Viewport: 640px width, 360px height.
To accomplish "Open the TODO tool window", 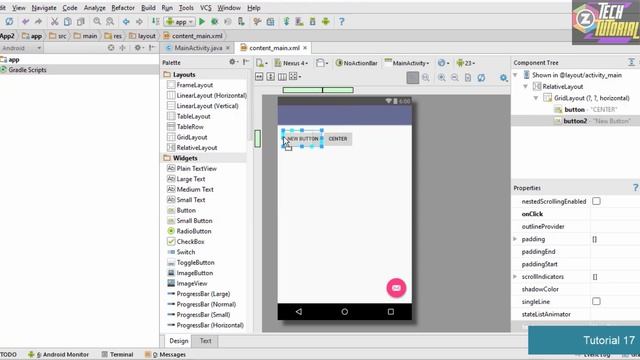I will pos(8,354).
